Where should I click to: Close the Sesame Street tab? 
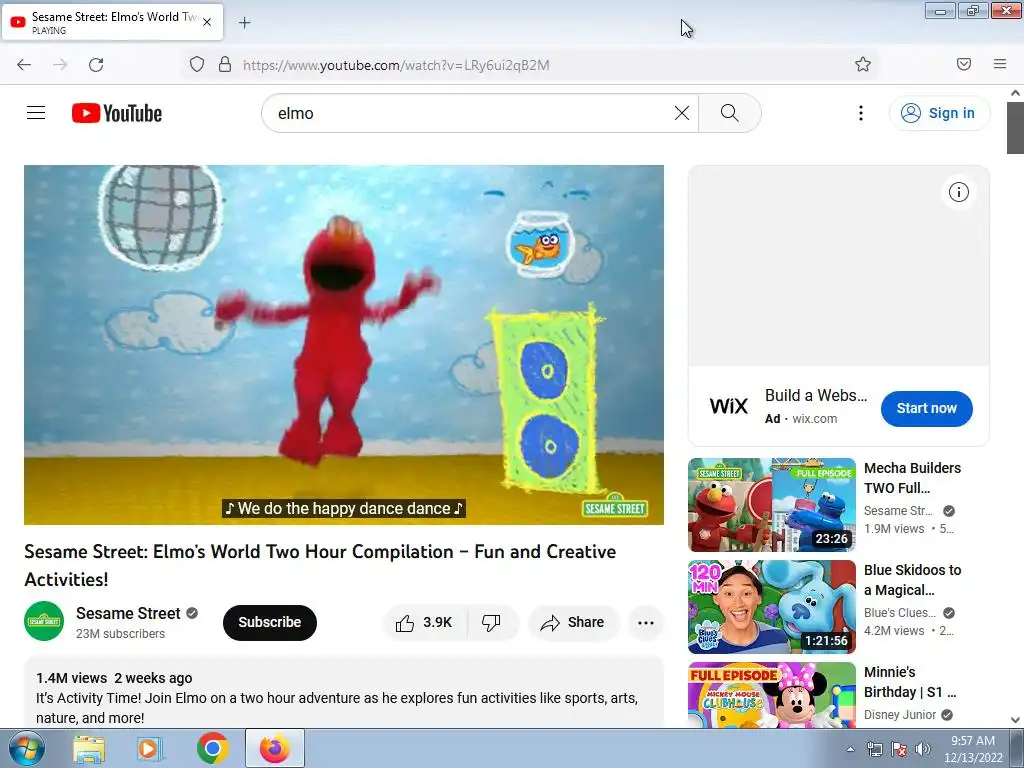click(x=207, y=22)
